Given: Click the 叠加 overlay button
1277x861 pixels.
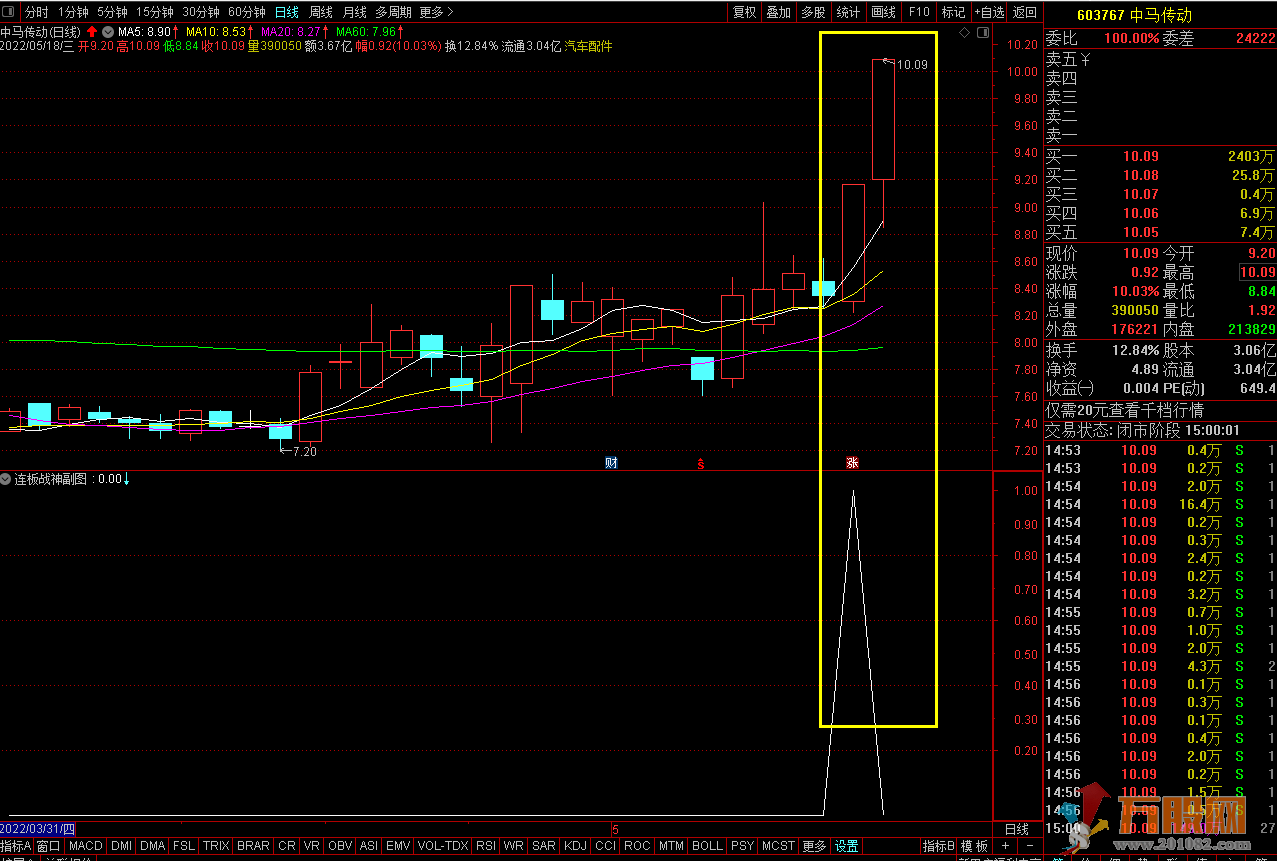Looking at the screenshot, I should (778, 12).
